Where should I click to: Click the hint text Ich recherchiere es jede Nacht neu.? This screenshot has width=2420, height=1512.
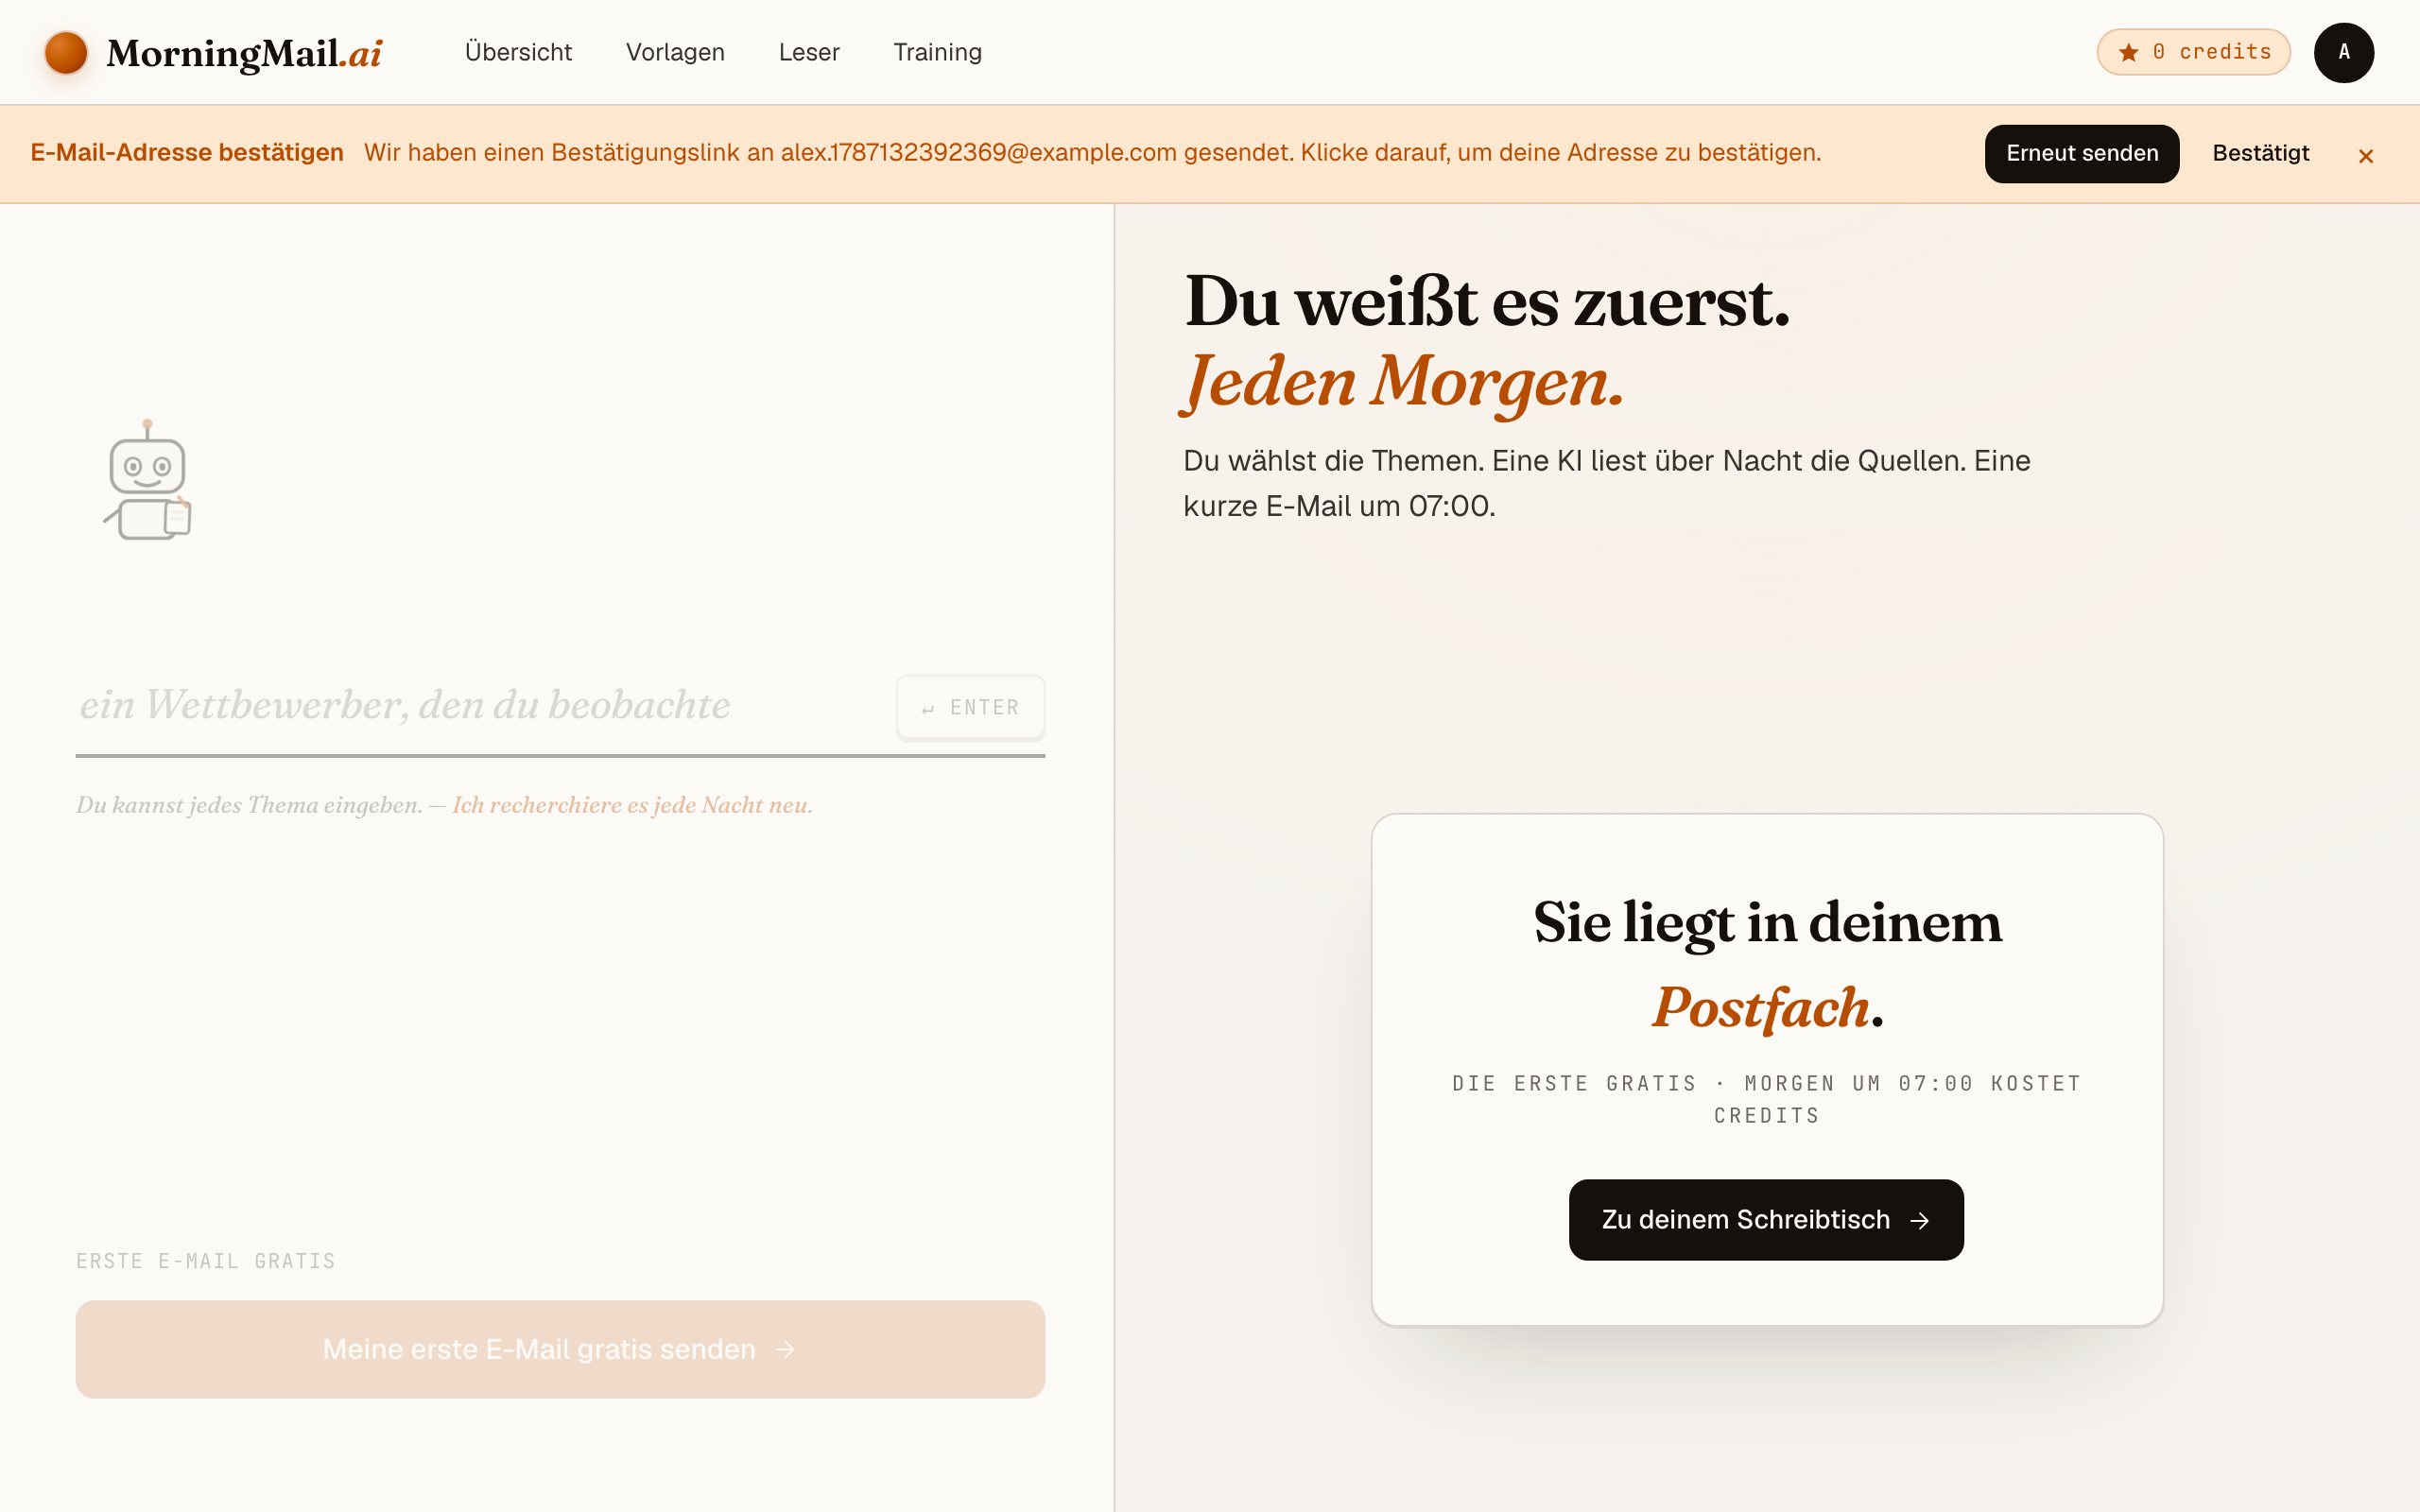click(632, 805)
